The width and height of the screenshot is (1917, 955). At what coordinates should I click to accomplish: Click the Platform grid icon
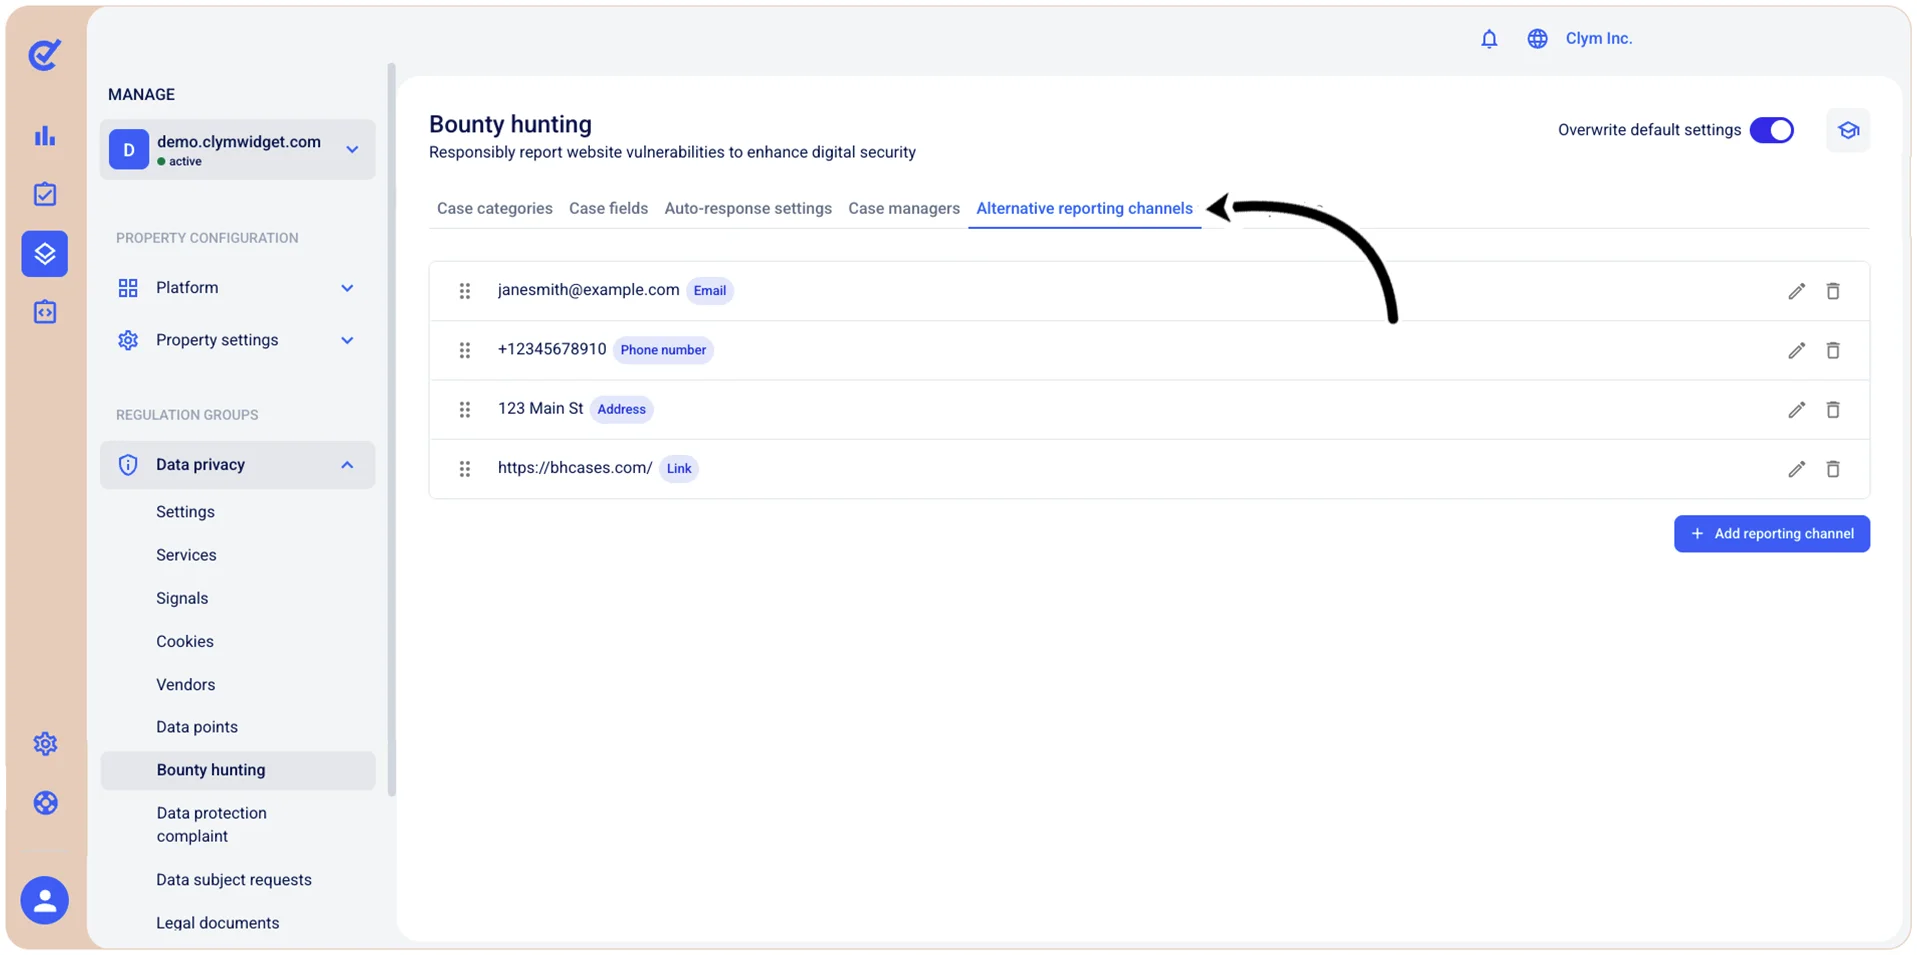click(x=128, y=288)
